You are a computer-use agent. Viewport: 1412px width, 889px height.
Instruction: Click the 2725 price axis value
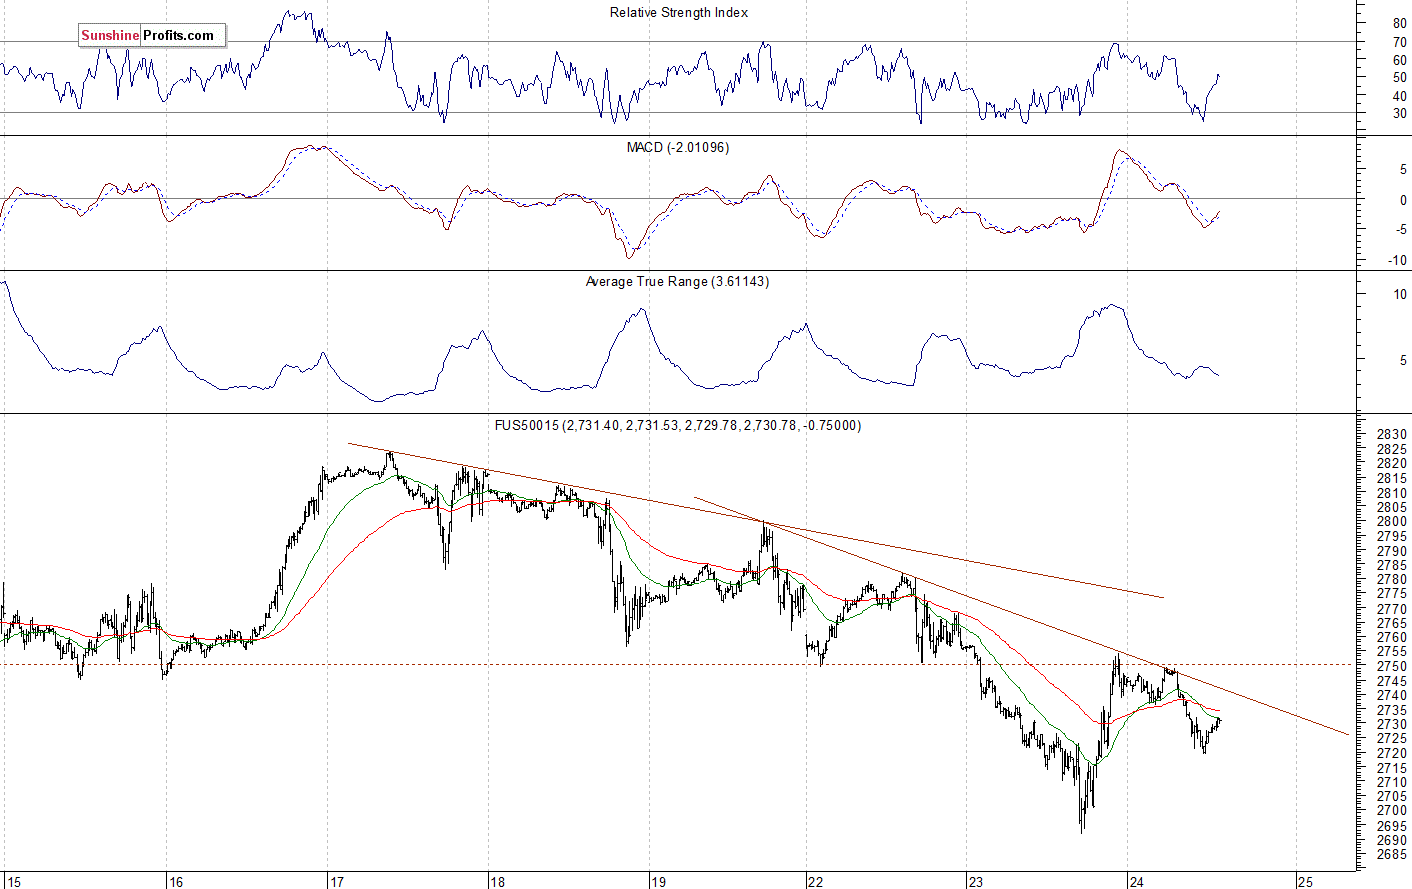(x=1391, y=739)
